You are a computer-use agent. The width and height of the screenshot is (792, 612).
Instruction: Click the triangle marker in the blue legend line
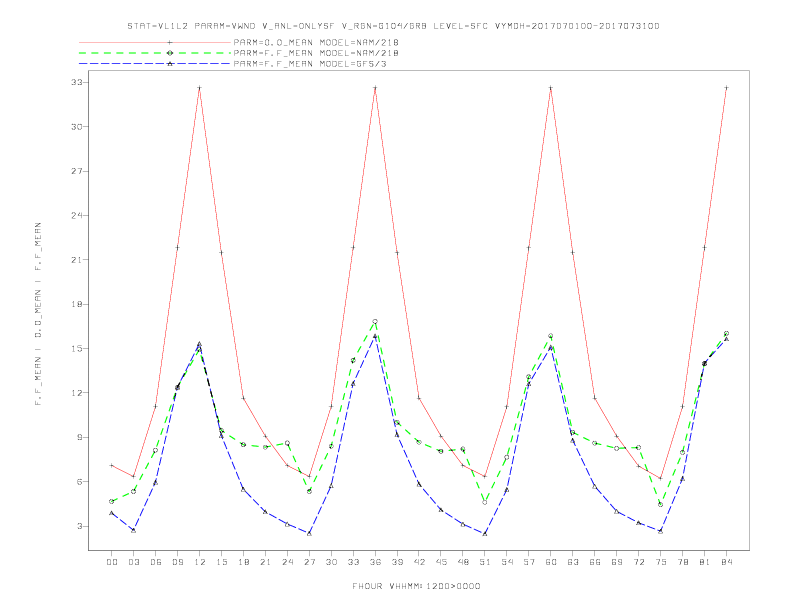170,64
